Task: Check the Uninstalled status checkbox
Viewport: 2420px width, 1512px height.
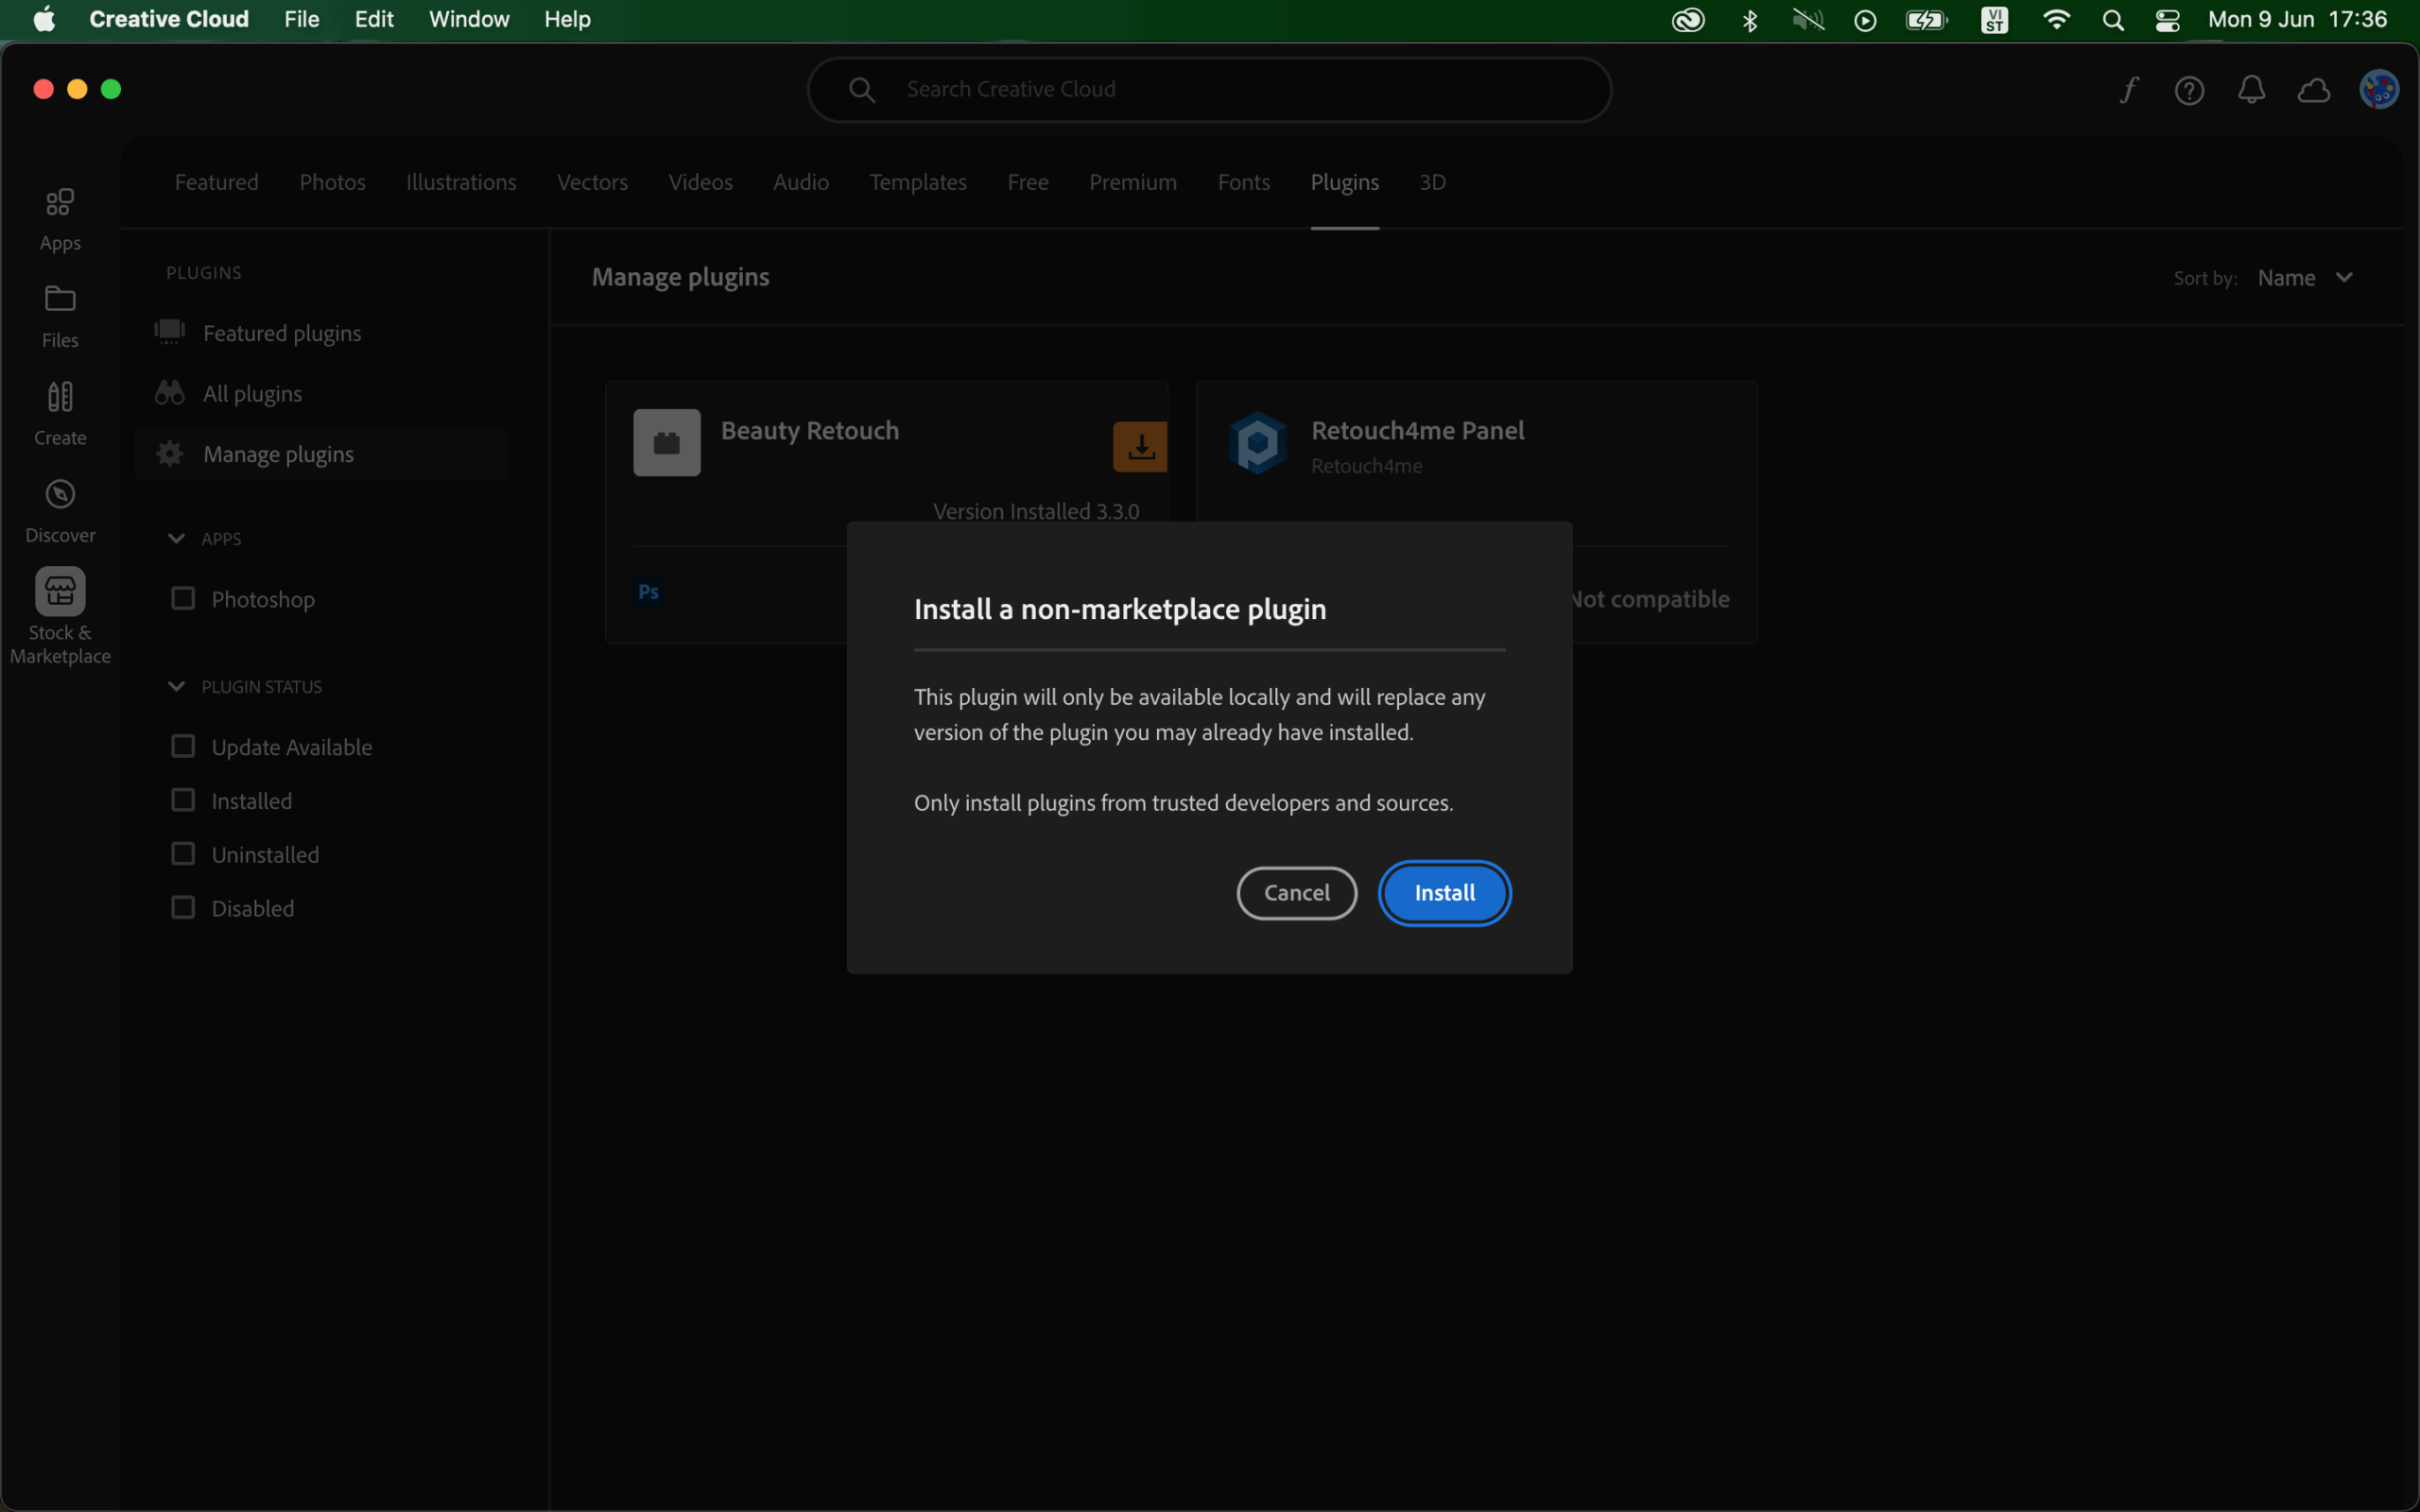Action: [x=183, y=854]
